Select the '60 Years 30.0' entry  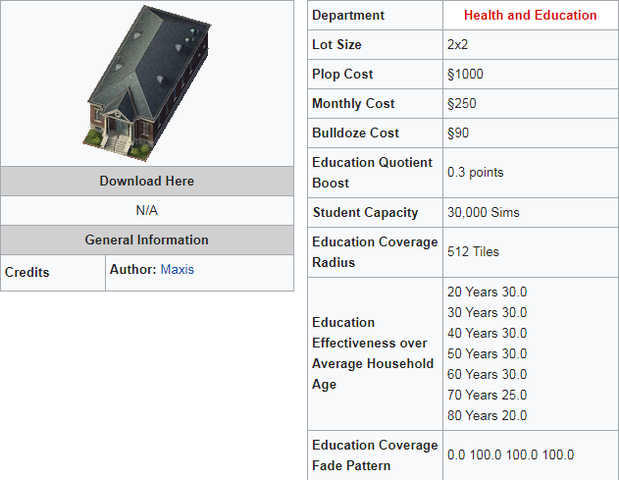[x=487, y=374]
